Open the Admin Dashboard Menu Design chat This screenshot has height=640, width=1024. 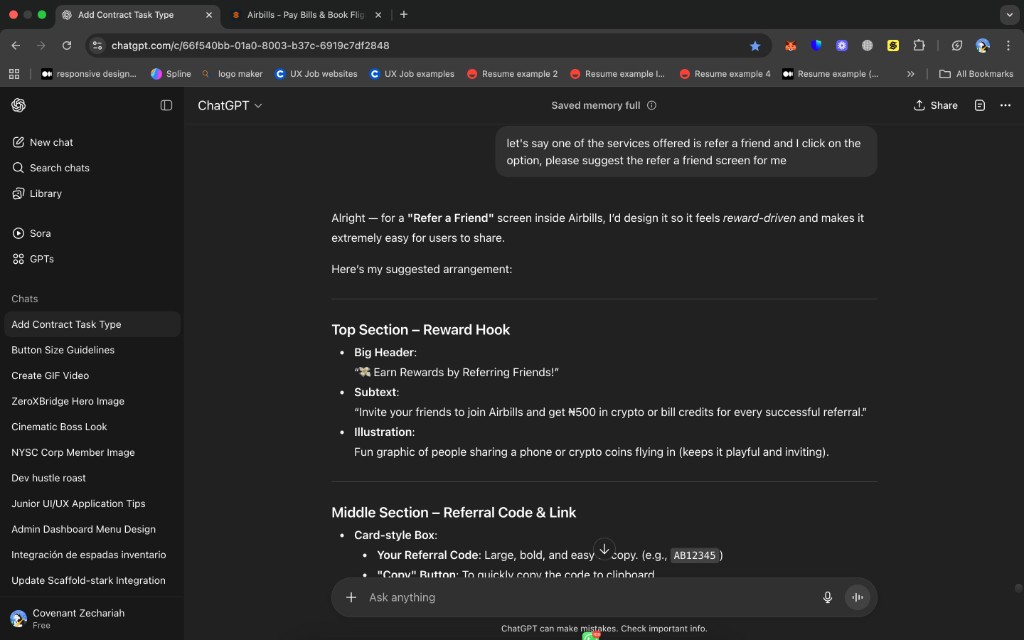click(x=92, y=529)
